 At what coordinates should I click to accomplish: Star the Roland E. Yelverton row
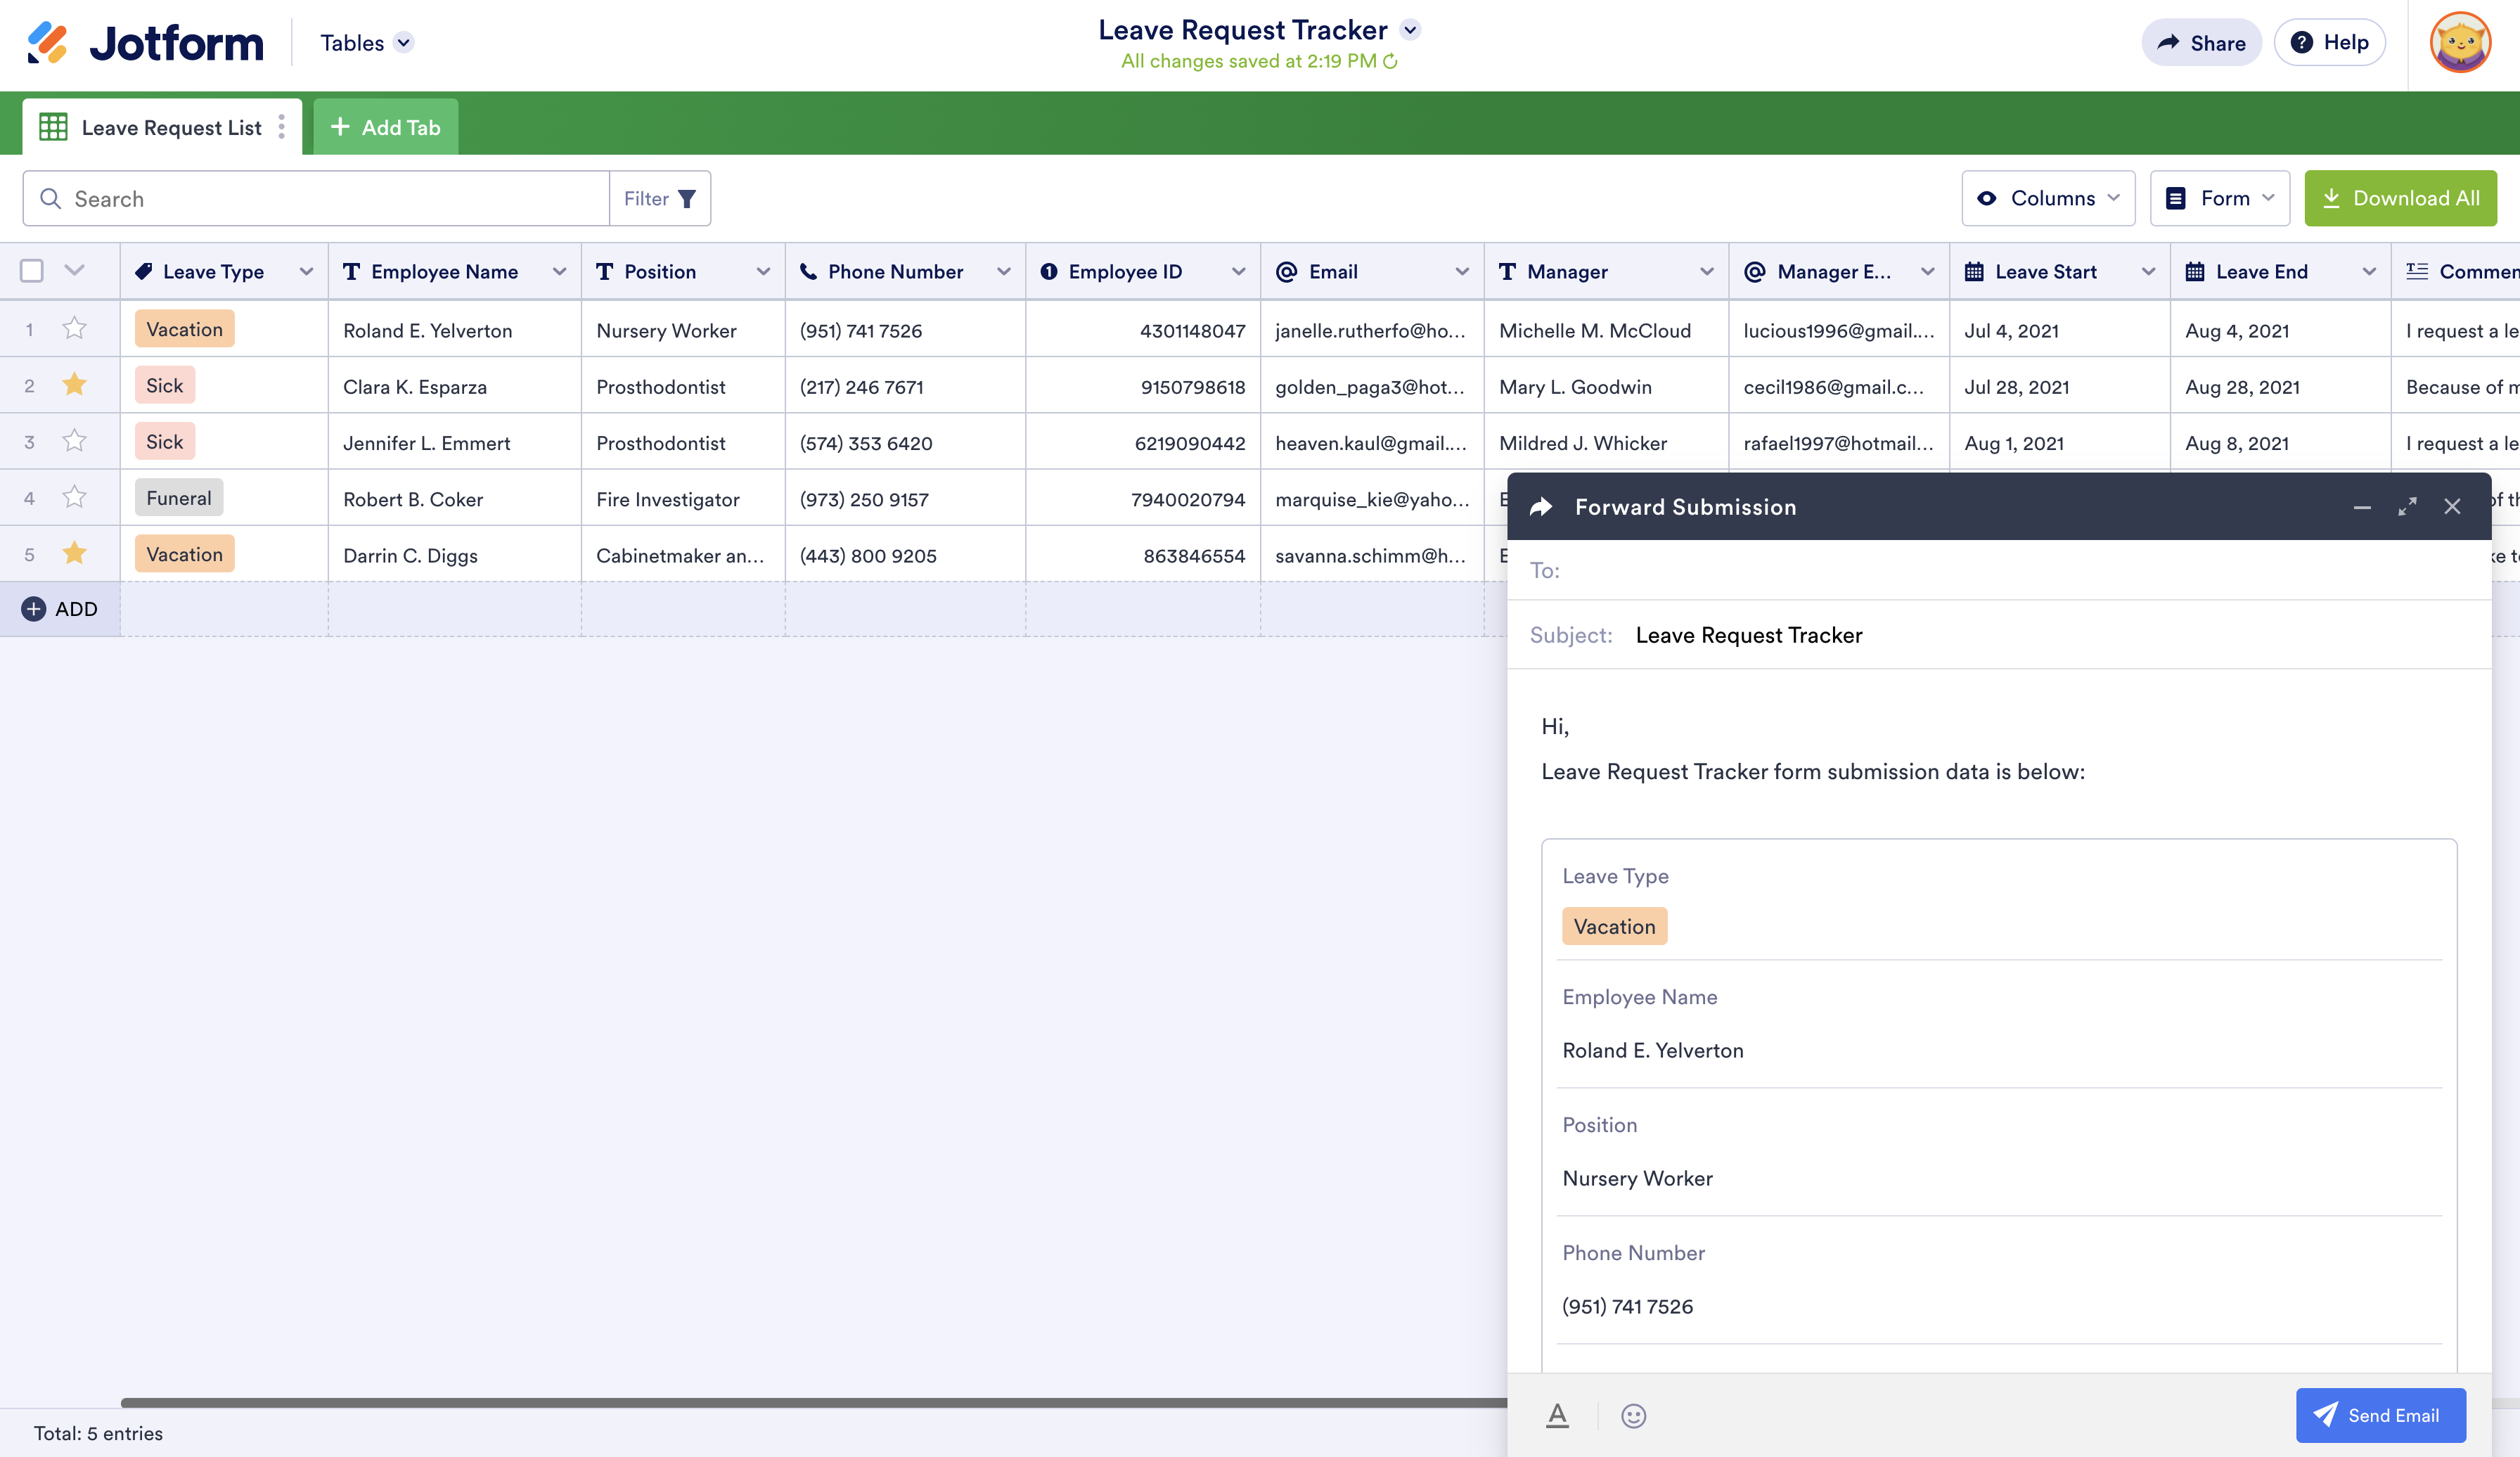click(74, 329)
